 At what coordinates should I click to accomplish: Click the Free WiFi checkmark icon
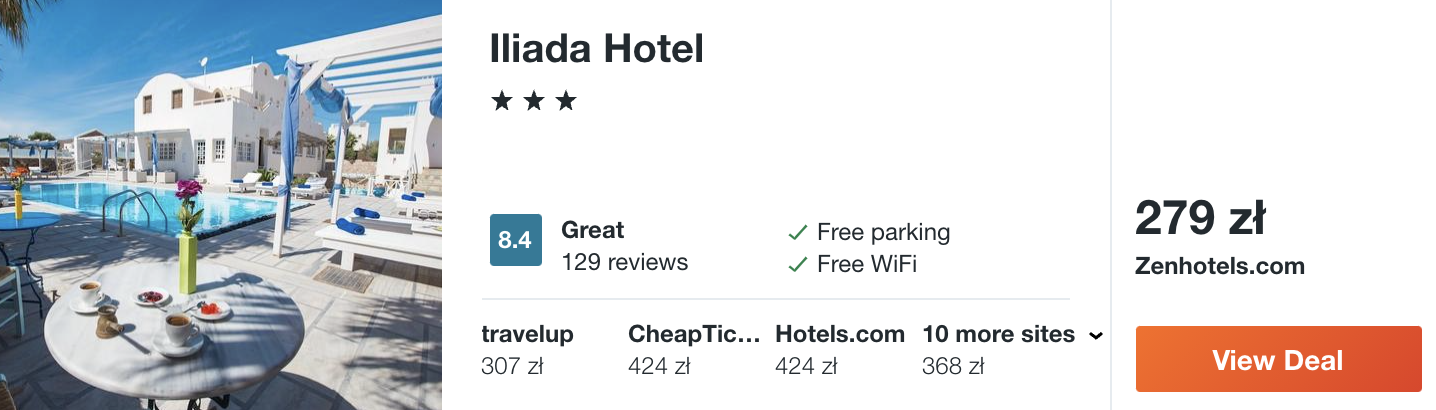[x=797, y=265]
